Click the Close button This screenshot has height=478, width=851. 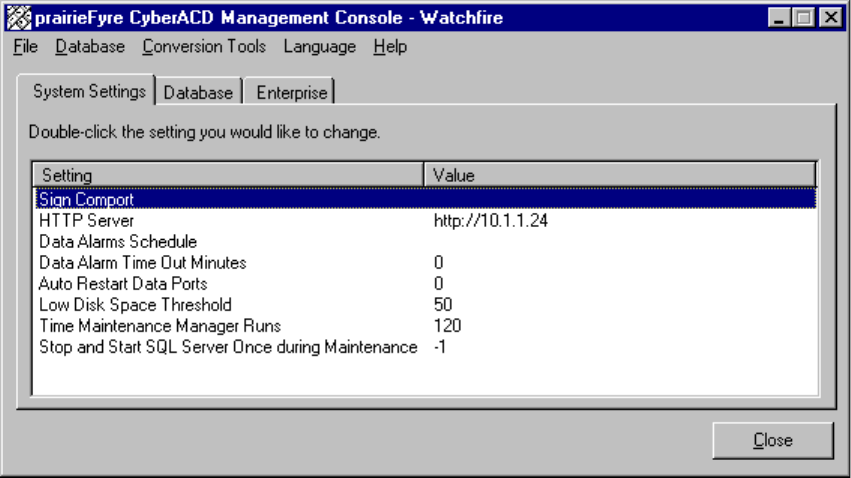coord(773,440)
